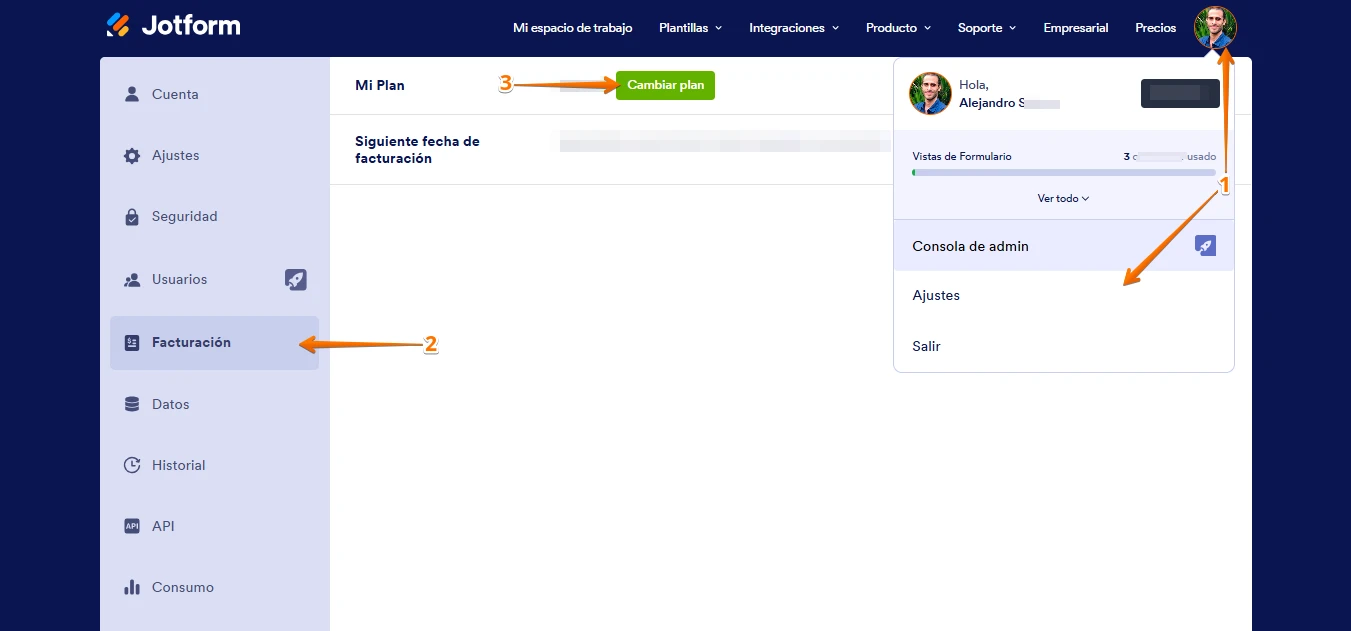Open Ajustes via the gear icon

click(x=131, y=155)
